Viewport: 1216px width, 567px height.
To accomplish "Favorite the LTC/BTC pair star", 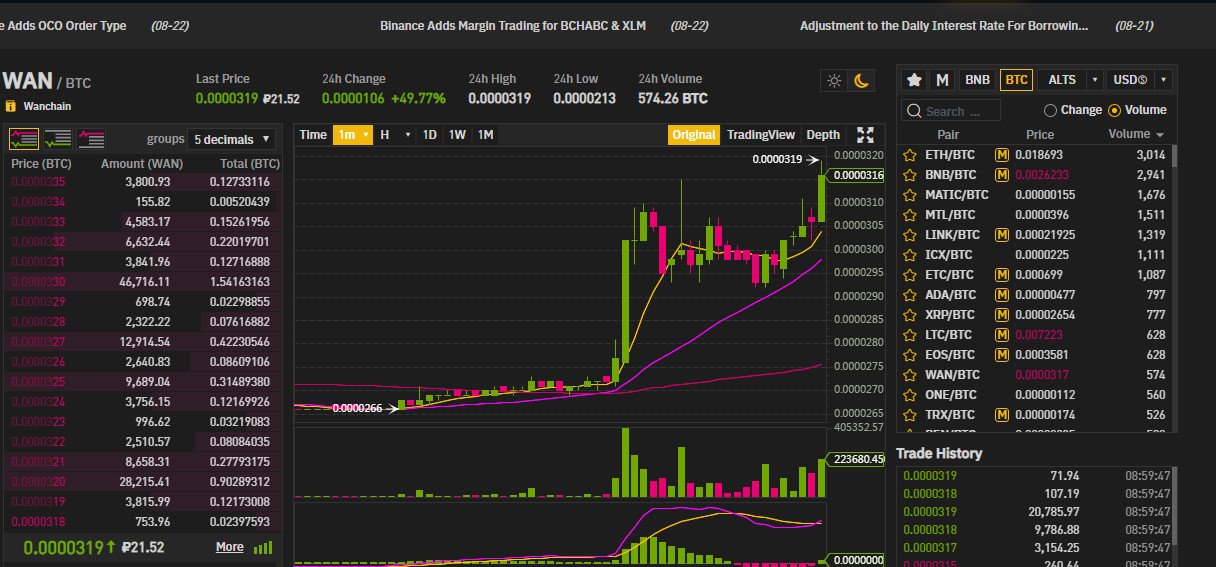I will coord(910,335).
